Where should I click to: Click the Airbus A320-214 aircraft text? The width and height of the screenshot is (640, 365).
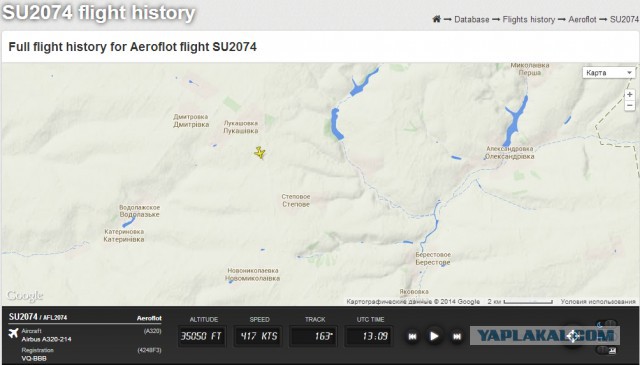(47, 339)
